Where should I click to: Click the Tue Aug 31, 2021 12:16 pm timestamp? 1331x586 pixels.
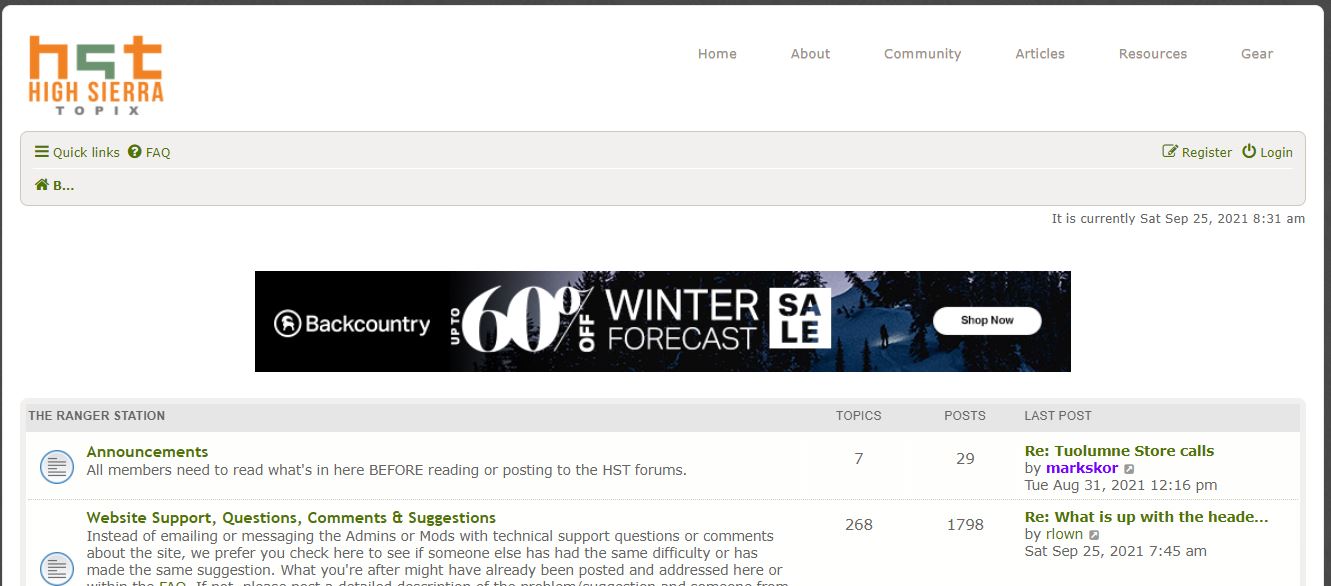(1121, 485)
